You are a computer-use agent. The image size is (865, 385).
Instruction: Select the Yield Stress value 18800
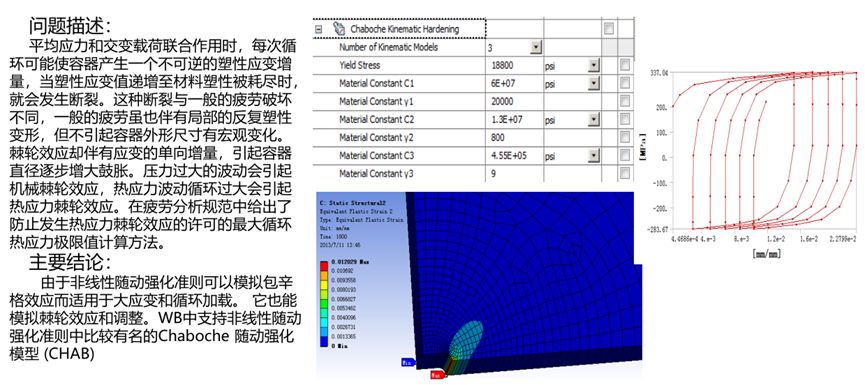click(x=502, y=66)
